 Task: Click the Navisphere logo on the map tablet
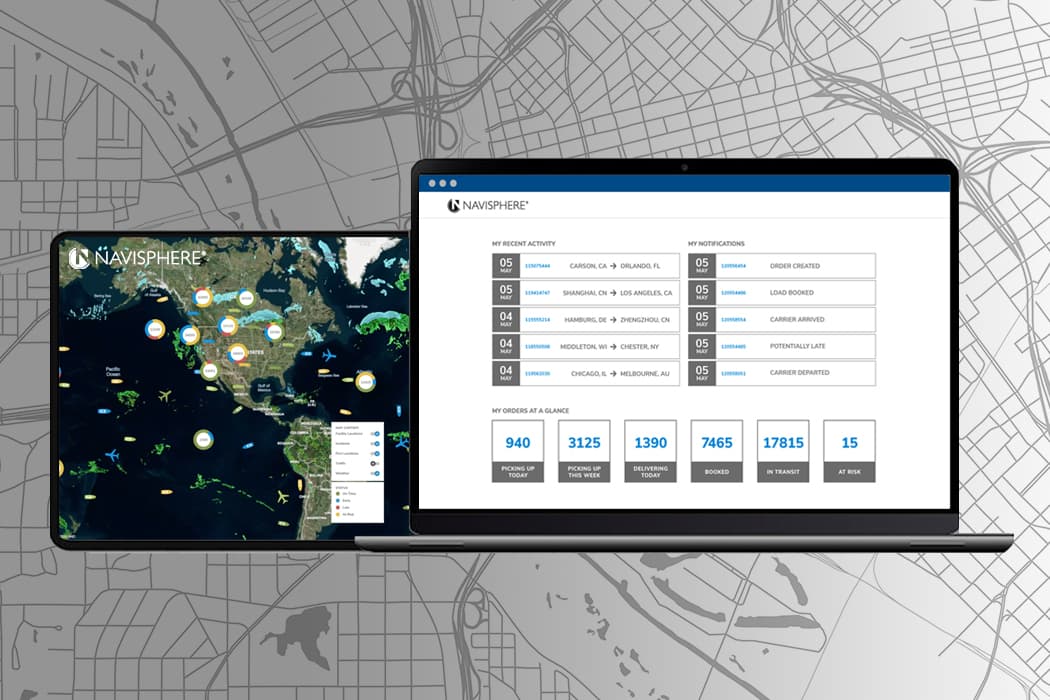(137, 258)
